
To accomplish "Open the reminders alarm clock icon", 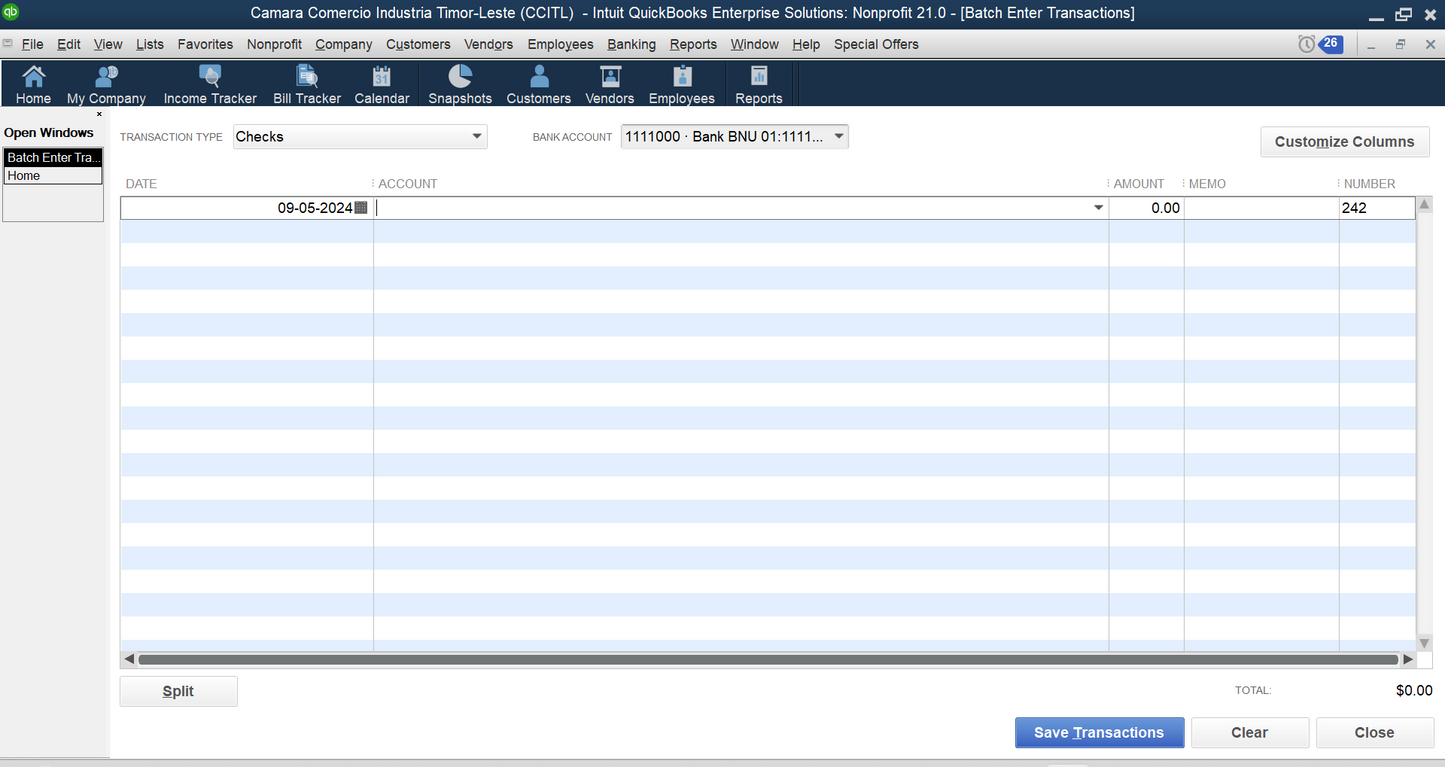I will tap(1306, 44).
